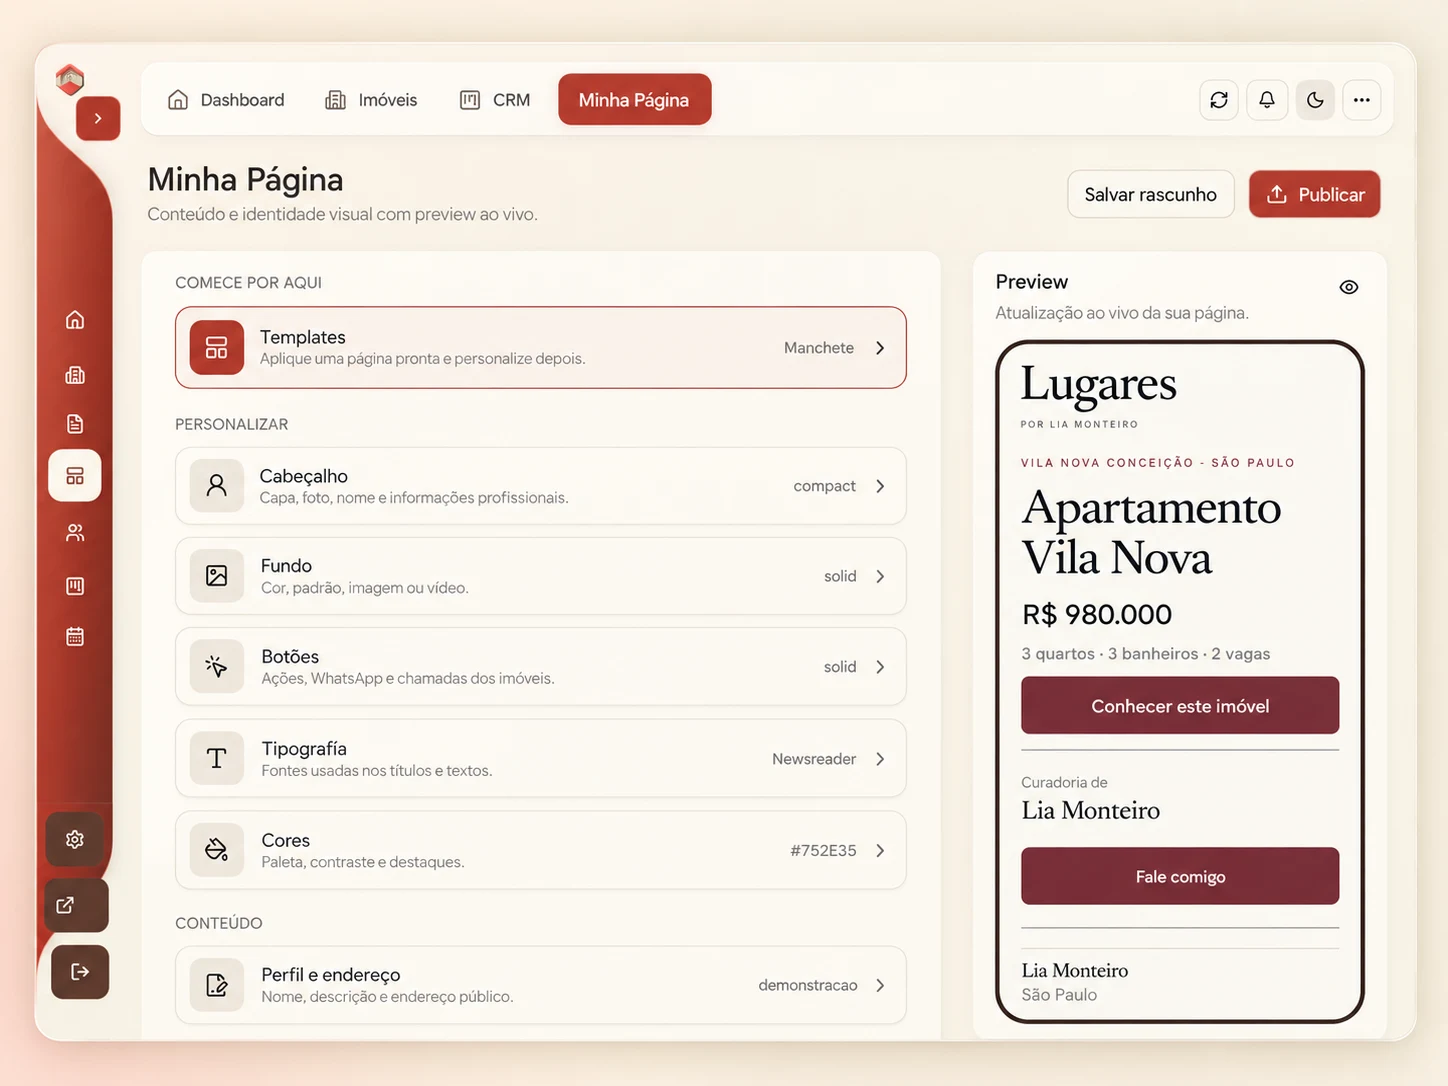Open the calendar icon in the sidebar

click(75, 637)
